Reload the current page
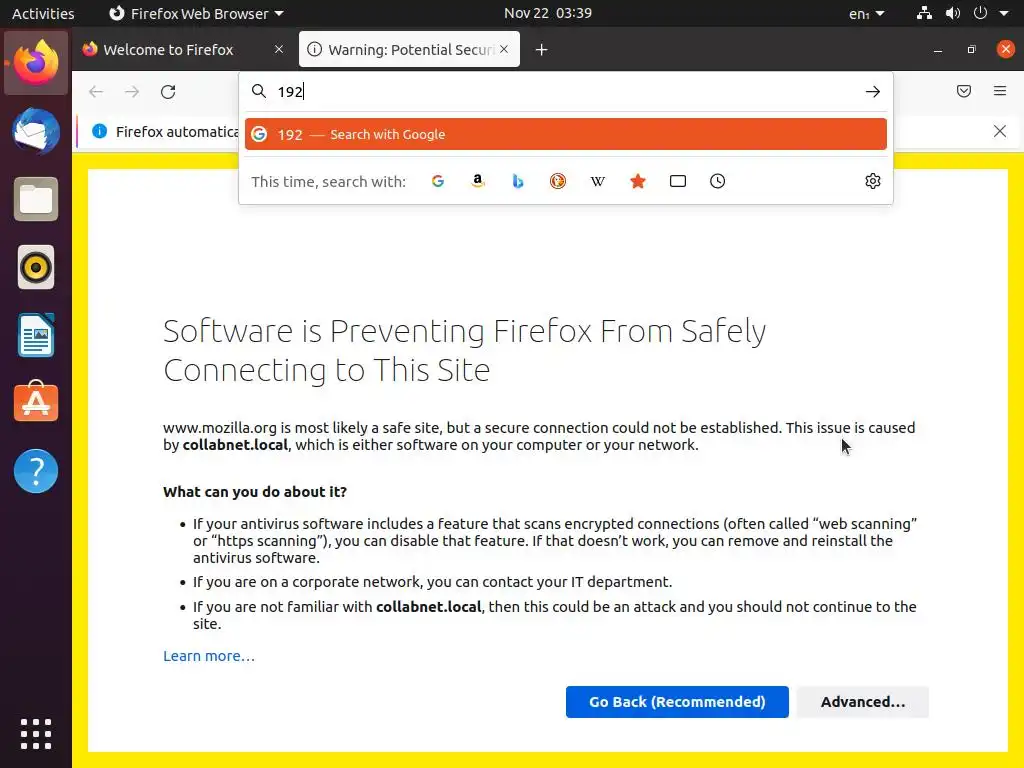The image size is (1024, 768). (x=168, y=92)
